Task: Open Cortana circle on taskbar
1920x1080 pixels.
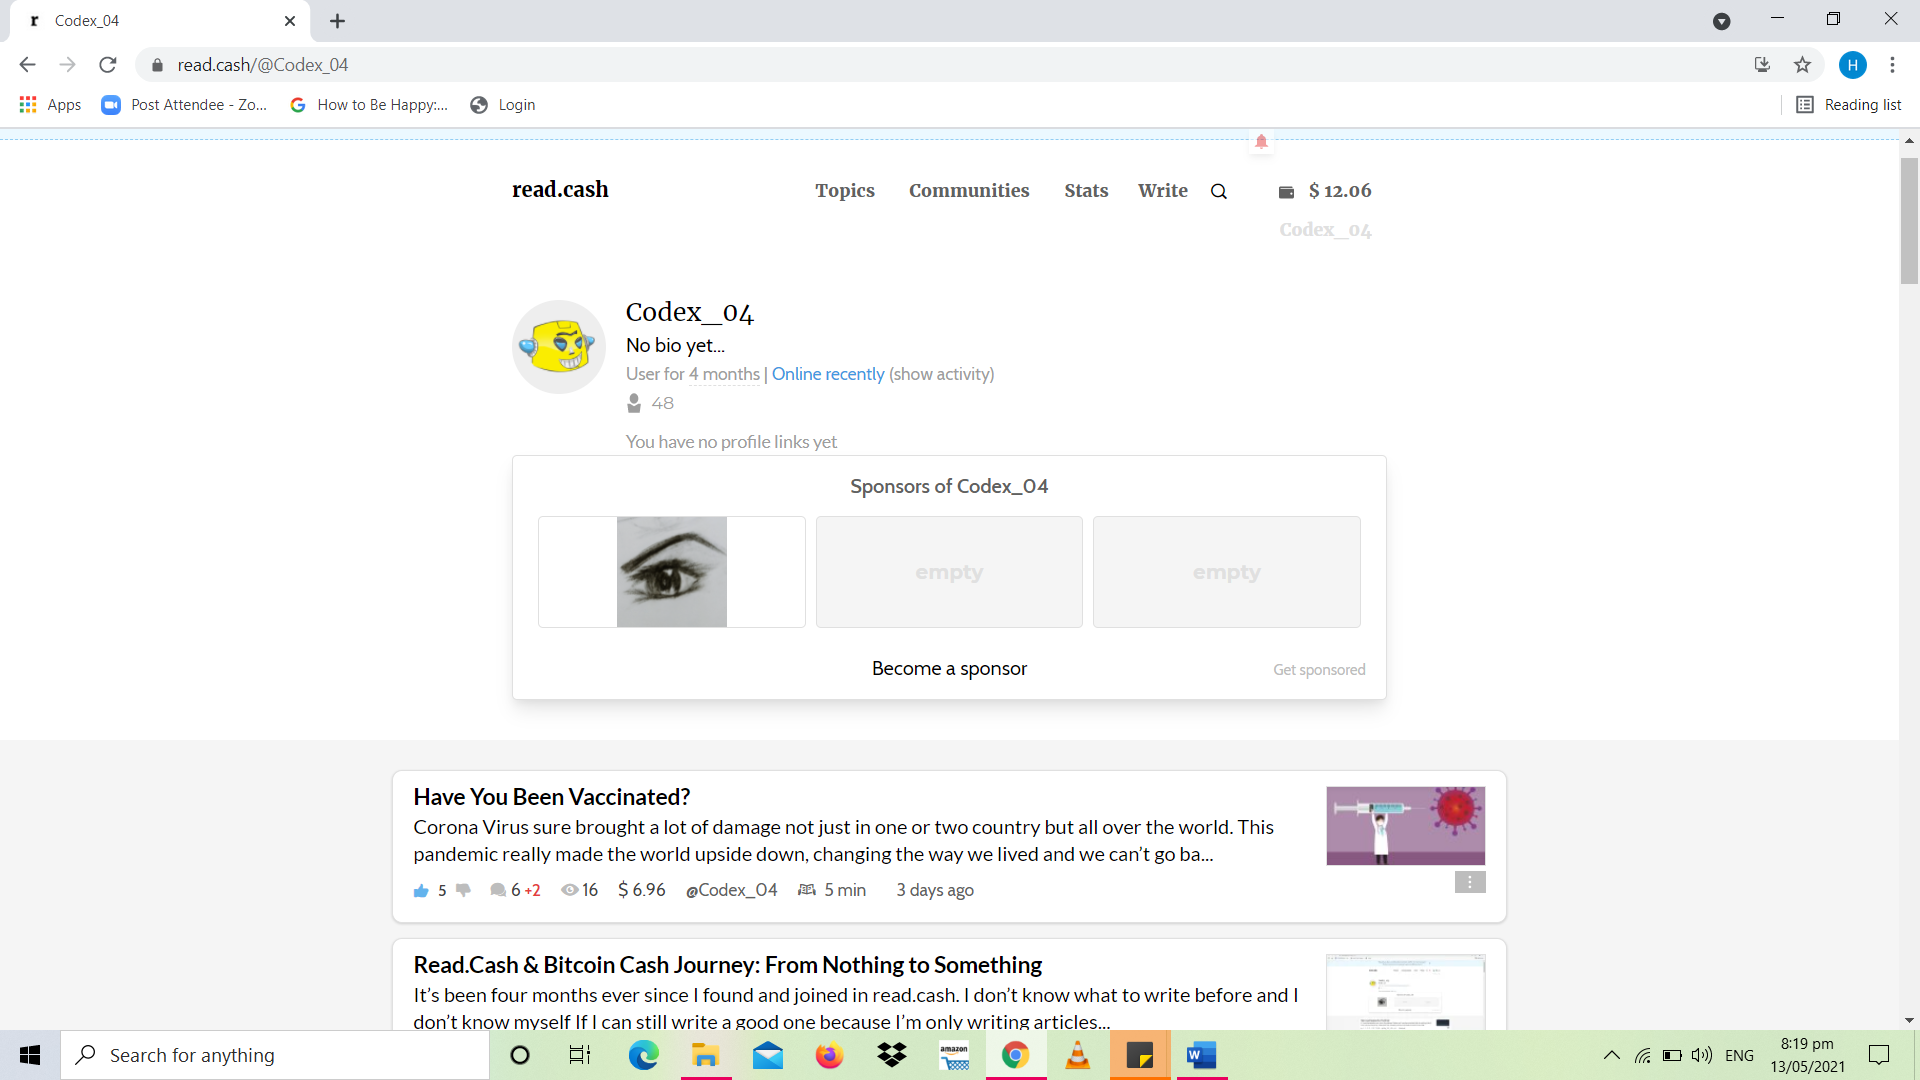Action: 520,1055
